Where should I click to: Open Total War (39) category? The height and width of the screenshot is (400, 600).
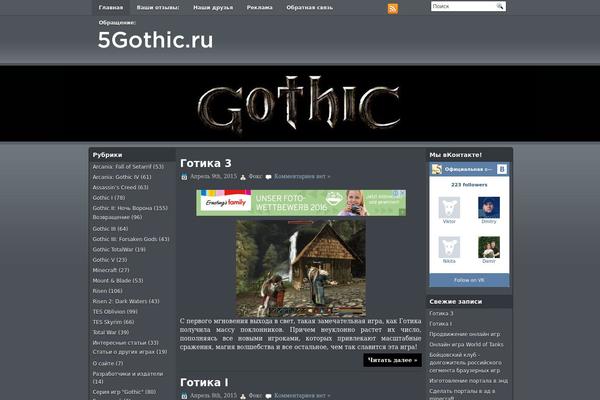(x=111, y=332)
